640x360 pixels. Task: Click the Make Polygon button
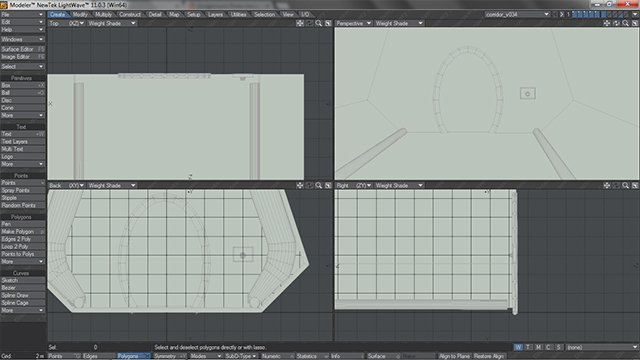pos(22,231)
